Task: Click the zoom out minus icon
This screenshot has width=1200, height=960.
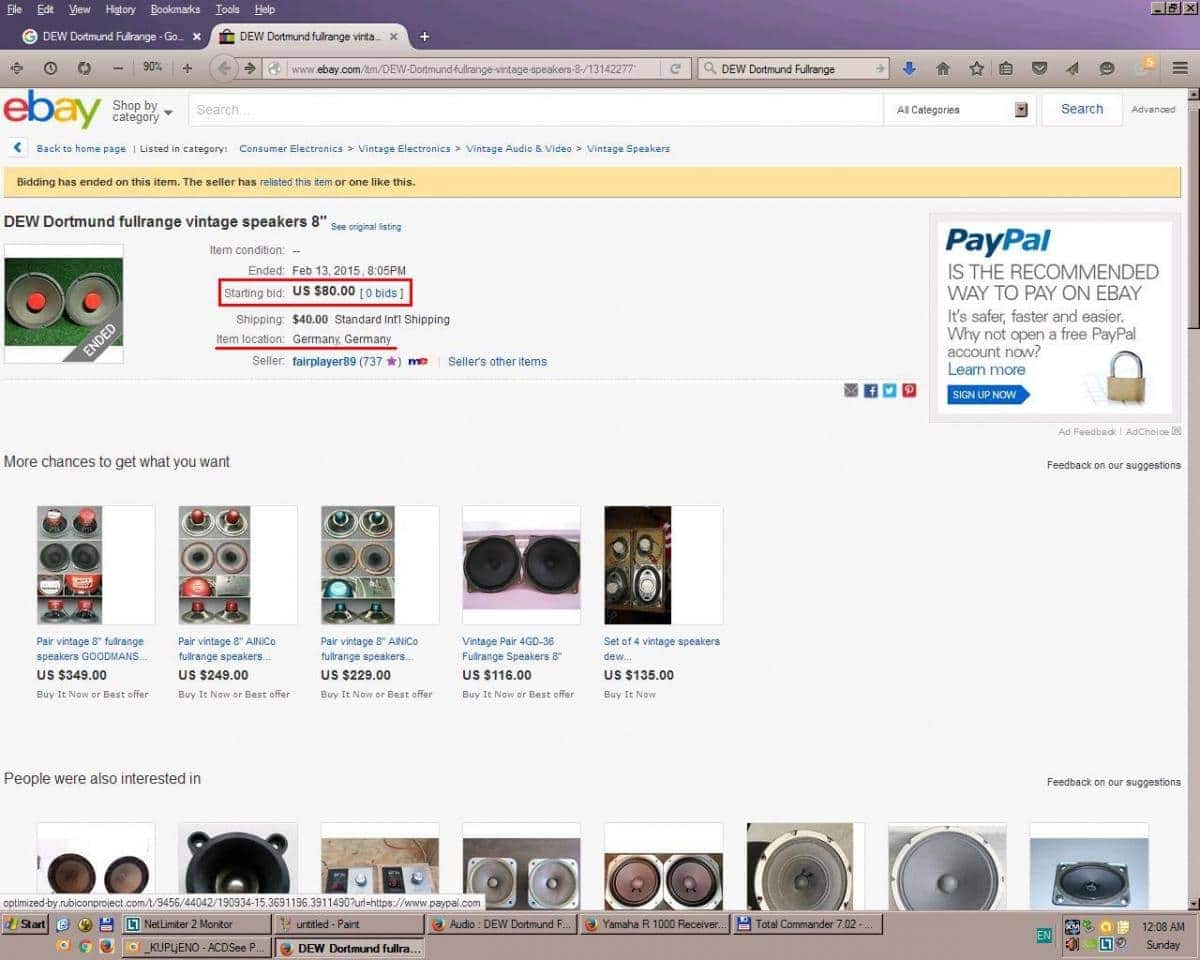Action: click(x=118, y=68)
